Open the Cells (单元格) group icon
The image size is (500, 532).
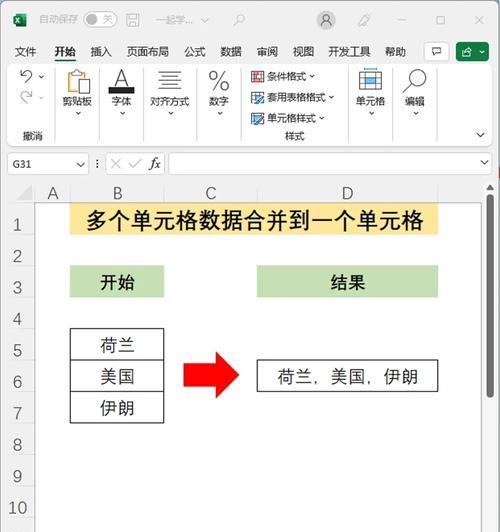coord(370,79)
